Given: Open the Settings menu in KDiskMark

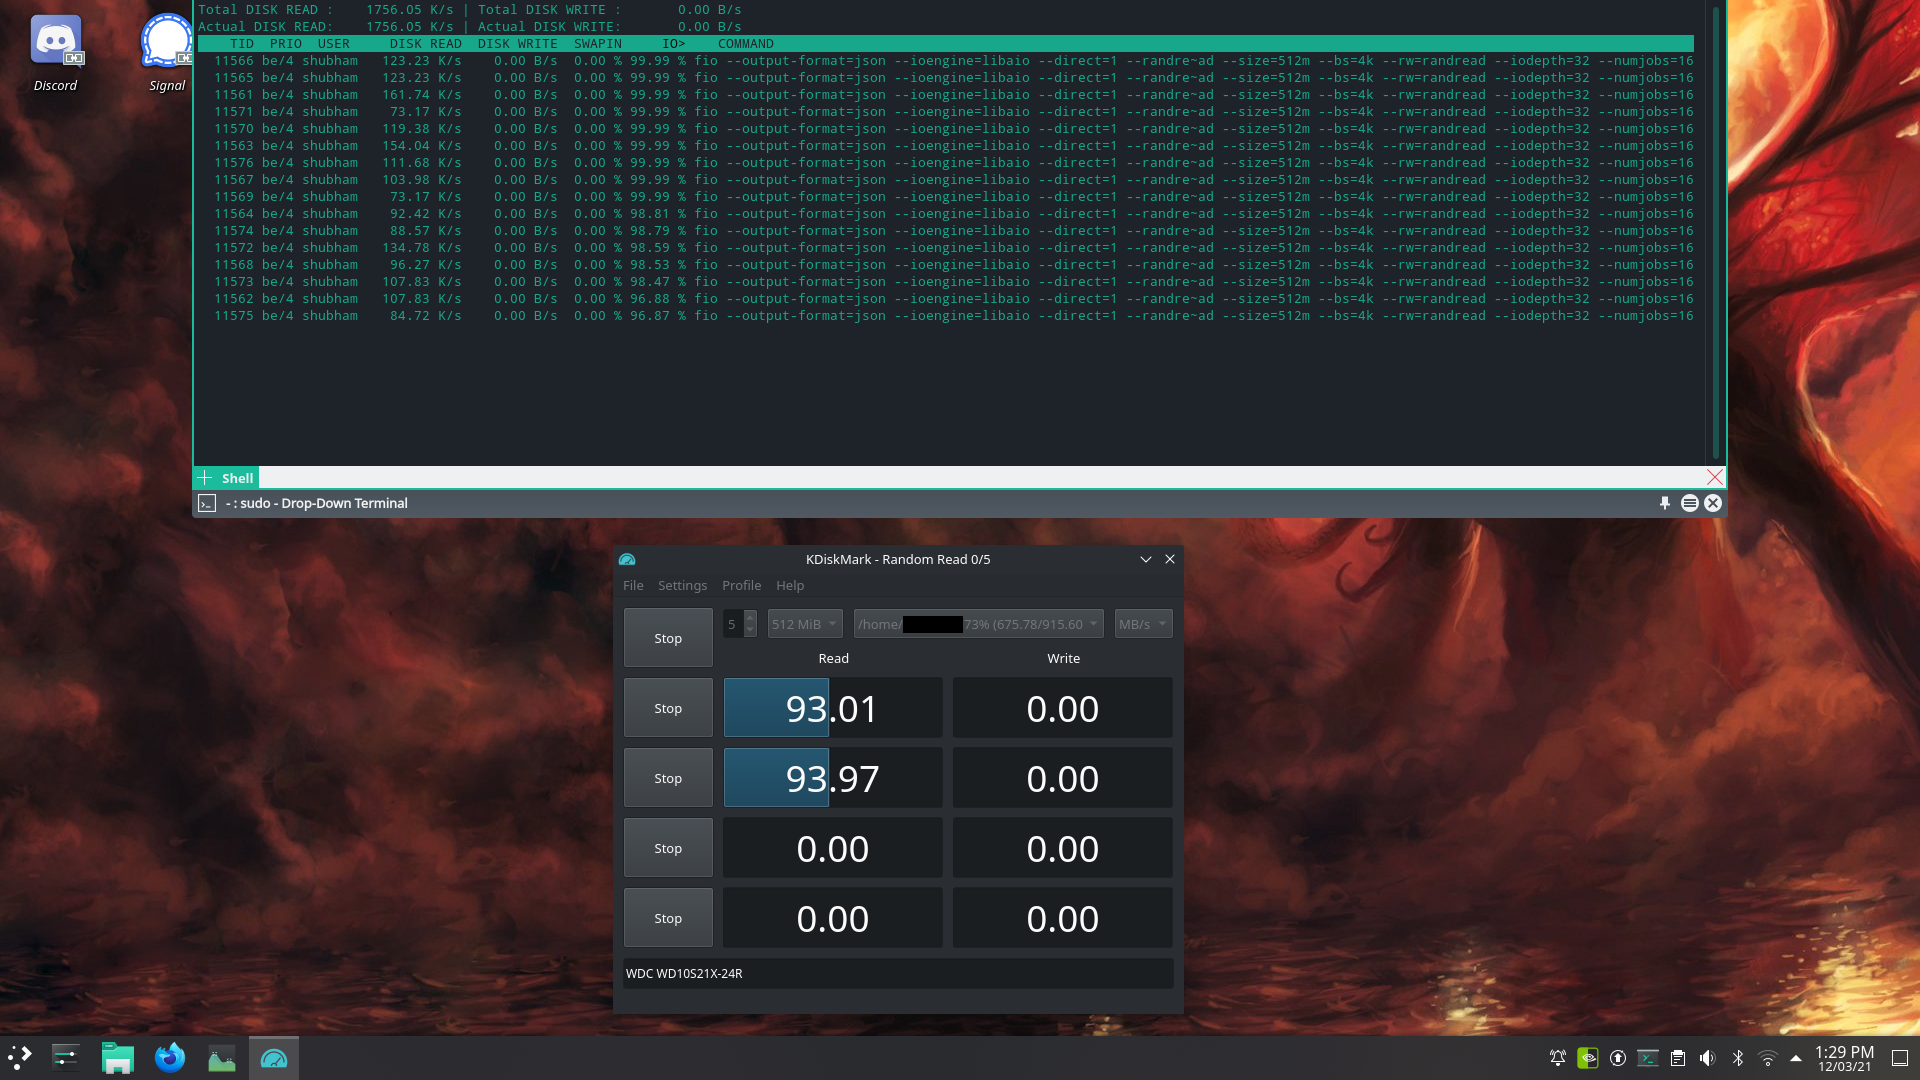Looking at the screenshot, I should click(682, 585).
